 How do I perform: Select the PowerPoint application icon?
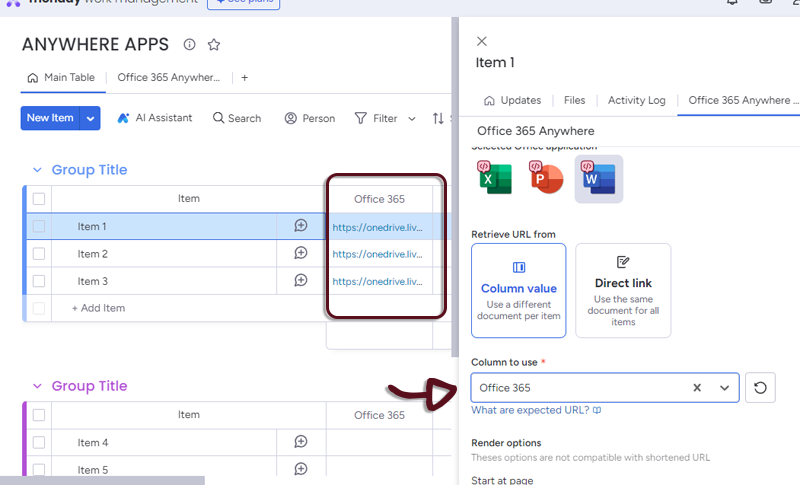547,178
